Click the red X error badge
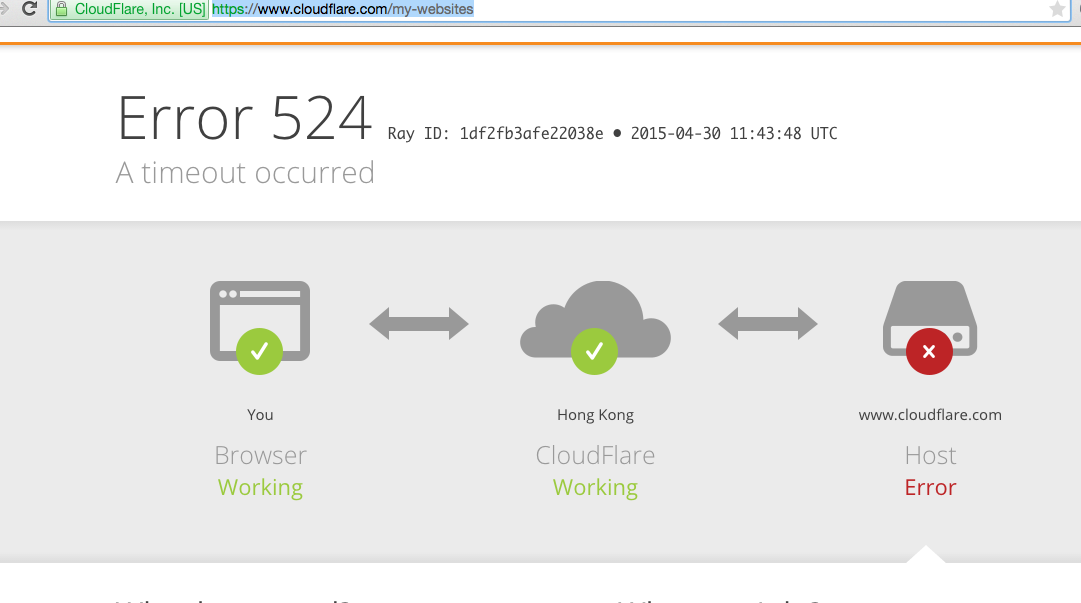The width and height of the screenshot is (1081, 603). point(929,351)
